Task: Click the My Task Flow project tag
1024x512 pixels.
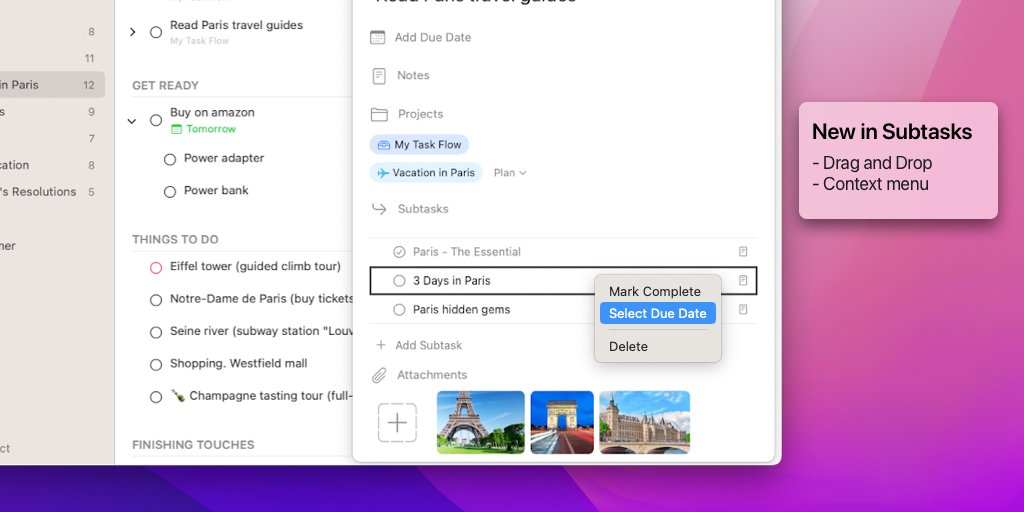Action: tap(419, 144)
